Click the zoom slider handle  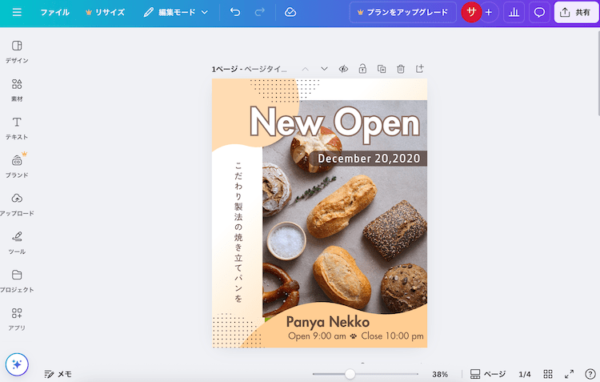pos(349,374)
